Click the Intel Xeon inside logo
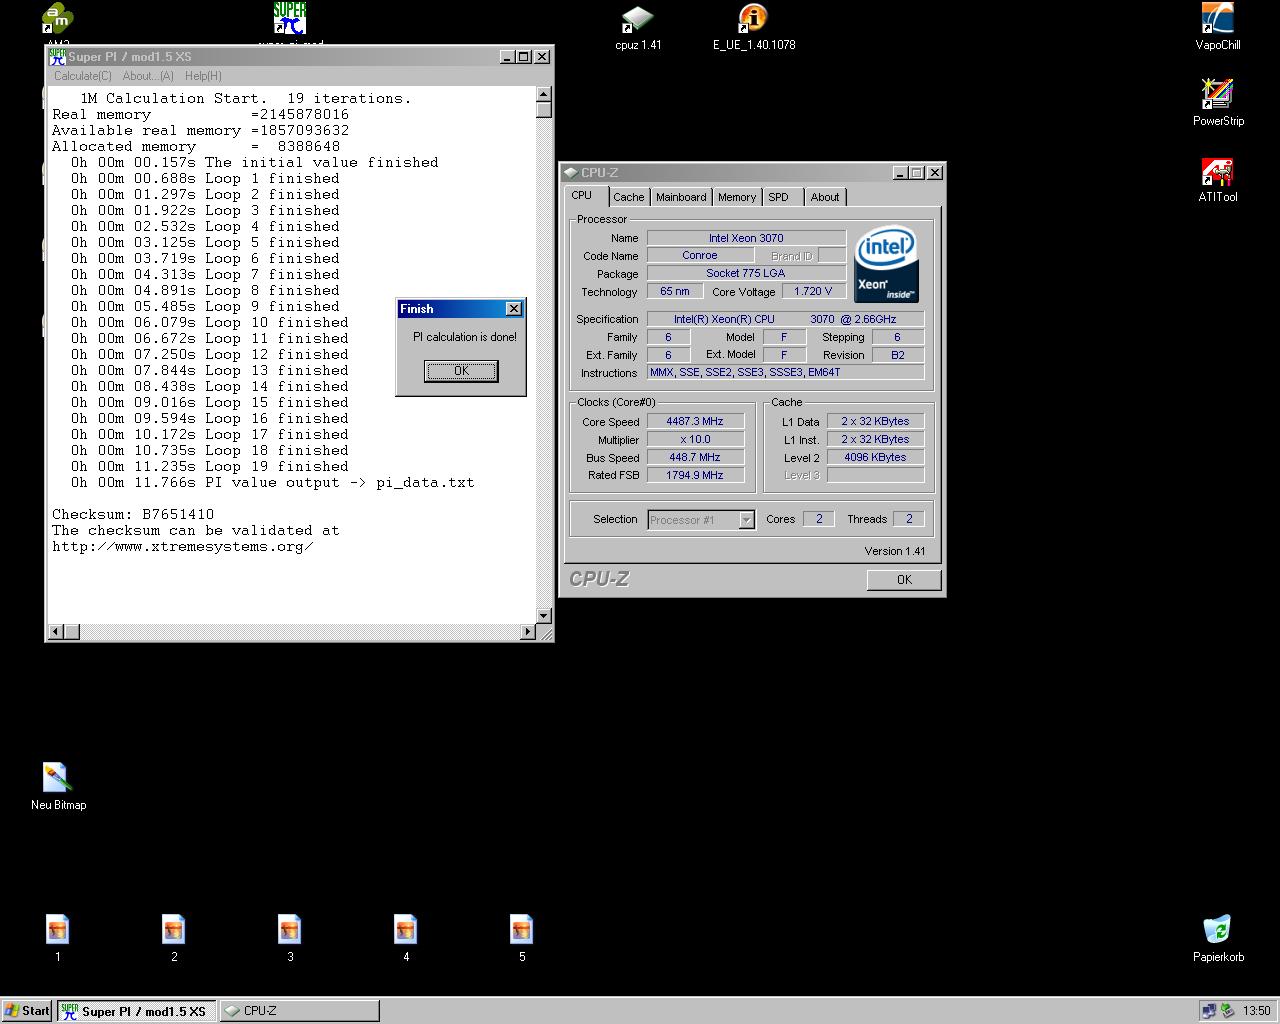The width and height of the screenshot is (1280, 1024). coord(886,264)
